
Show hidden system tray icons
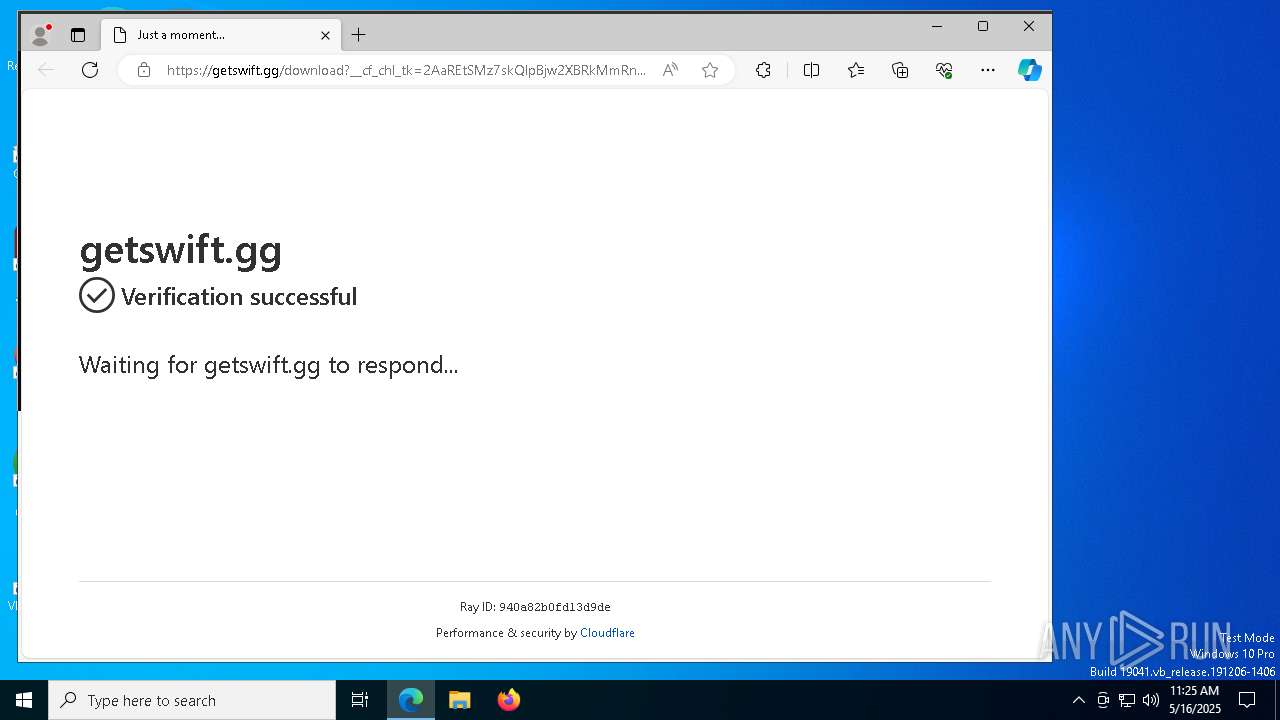point(1078,700)
